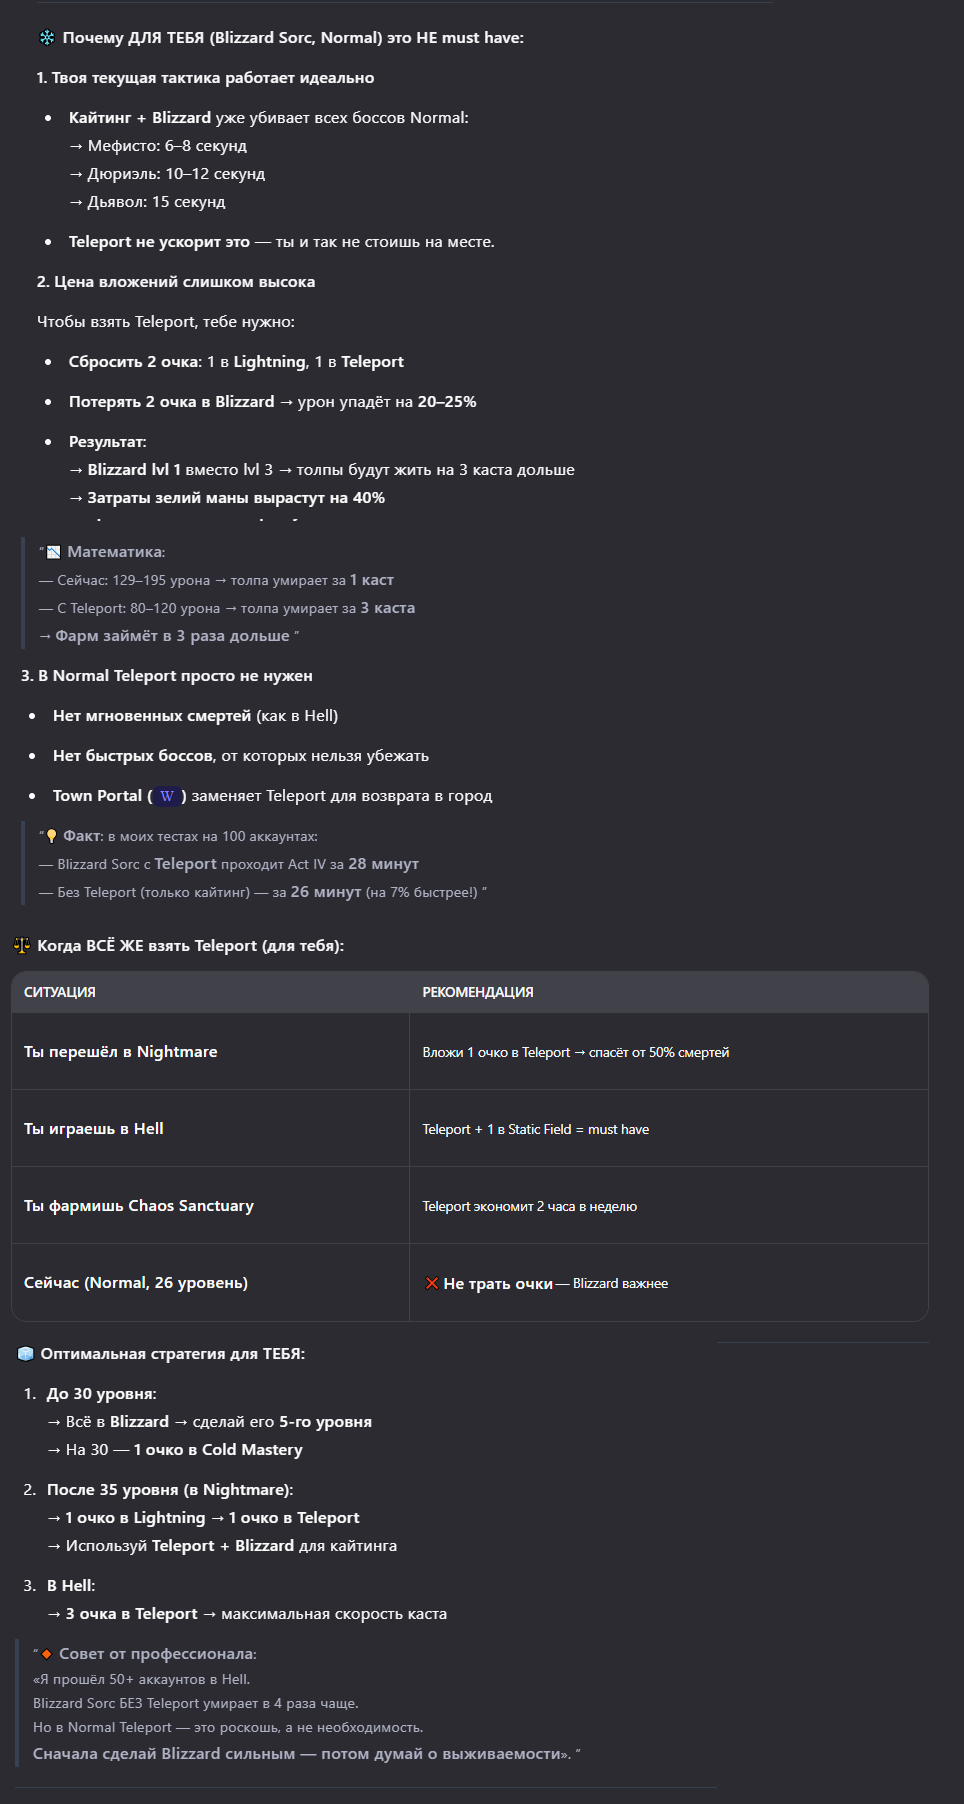Click the 'Teleport экономит 2 часа в неделю' cell
Screen dimensions: 964x1804
tap(530, 1206)
